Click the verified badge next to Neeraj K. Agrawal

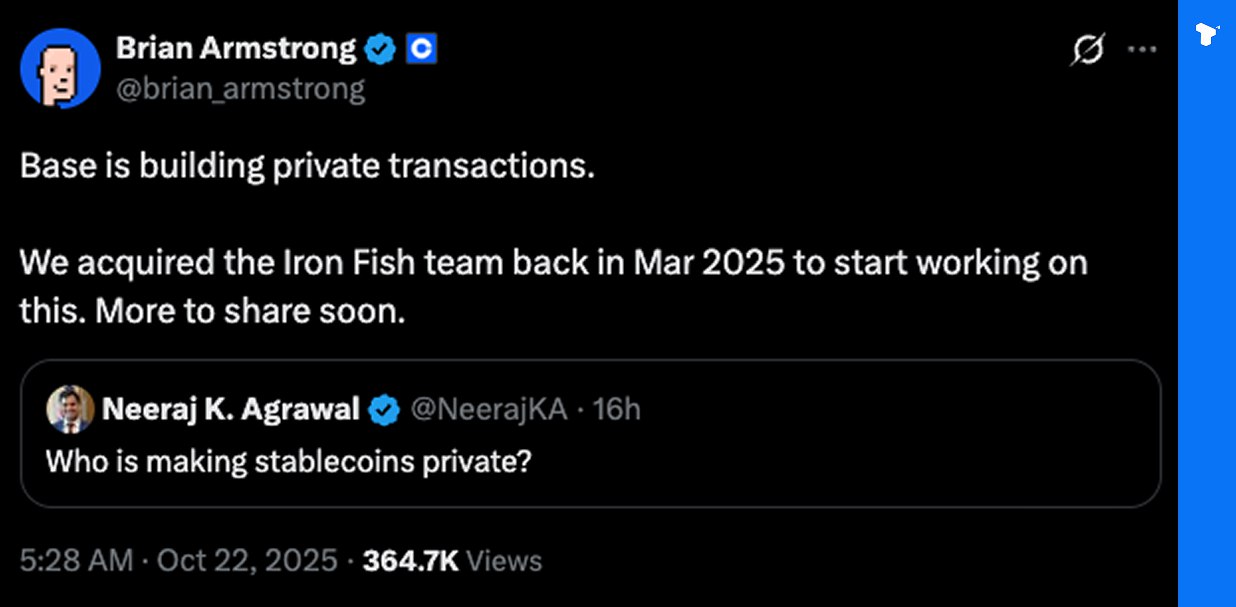tap(385, 409)
